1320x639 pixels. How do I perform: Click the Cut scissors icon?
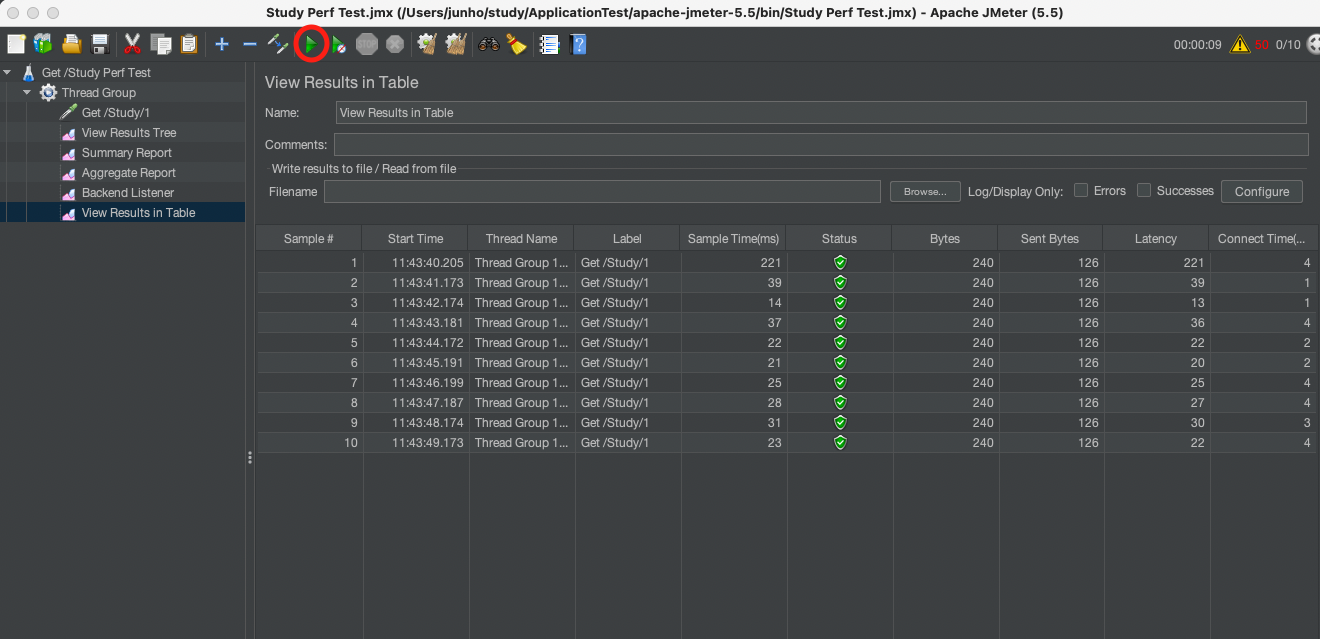pyautogui.click(x=132, y=44)
